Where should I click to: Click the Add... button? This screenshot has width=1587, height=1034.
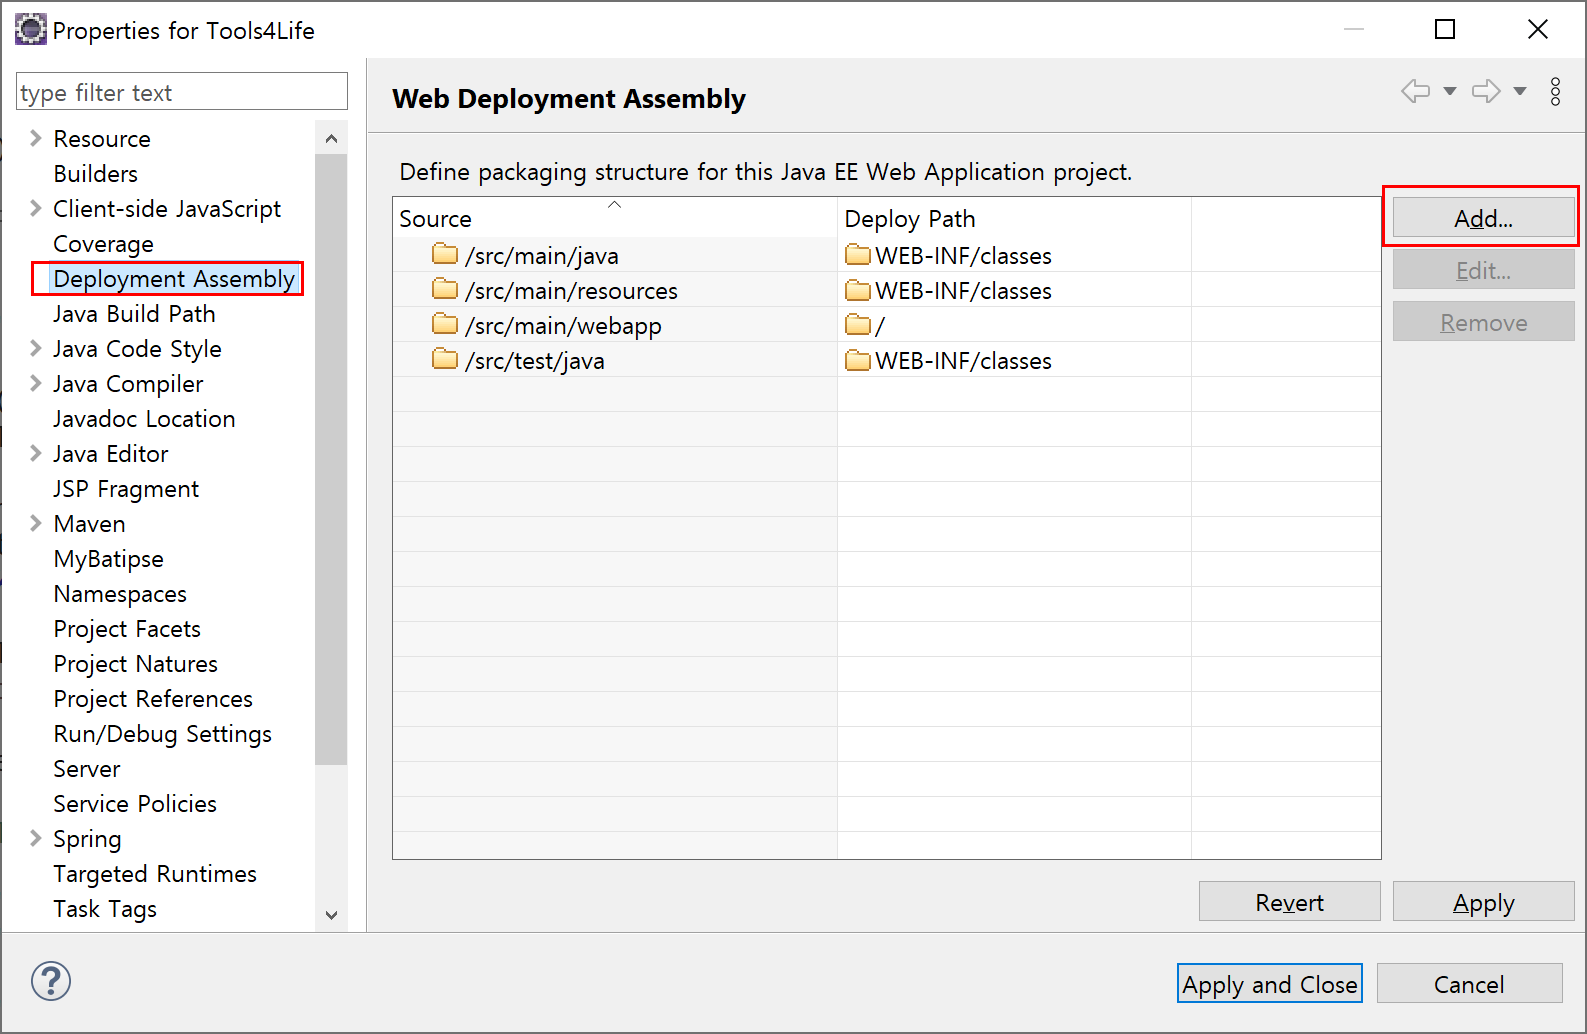click(1483, 218)
